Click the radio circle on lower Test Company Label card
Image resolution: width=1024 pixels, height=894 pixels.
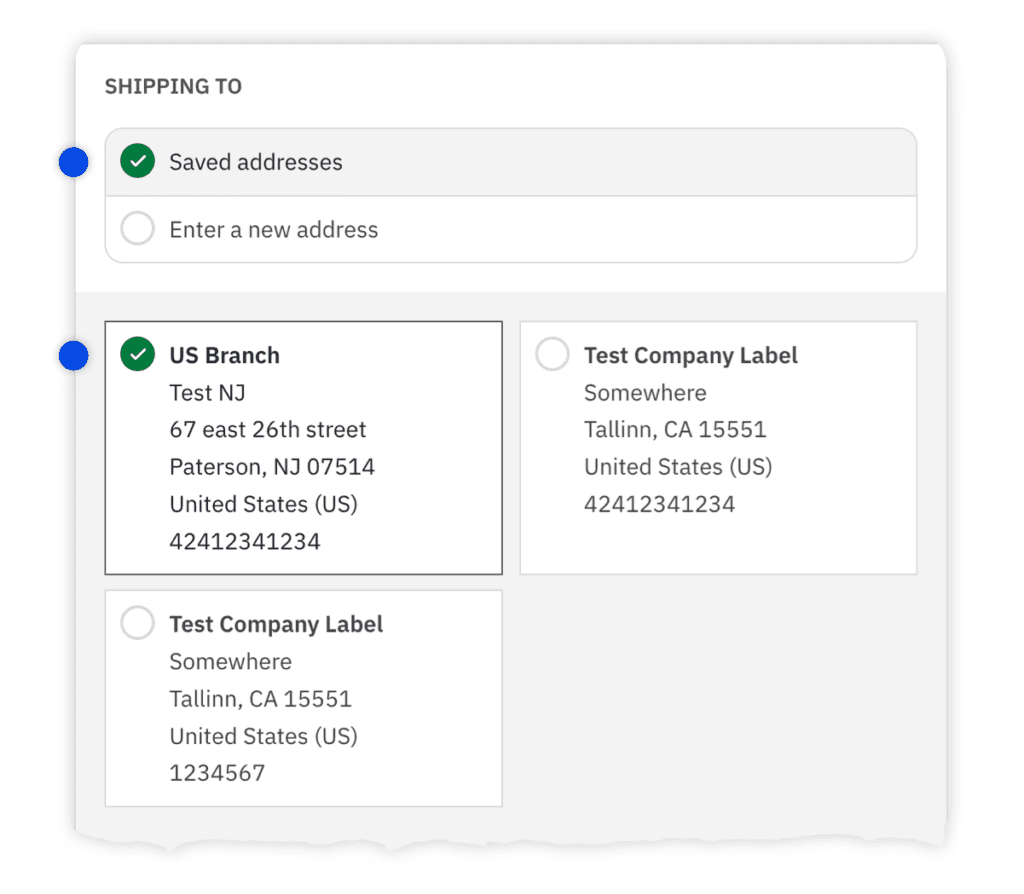(137, 623)
